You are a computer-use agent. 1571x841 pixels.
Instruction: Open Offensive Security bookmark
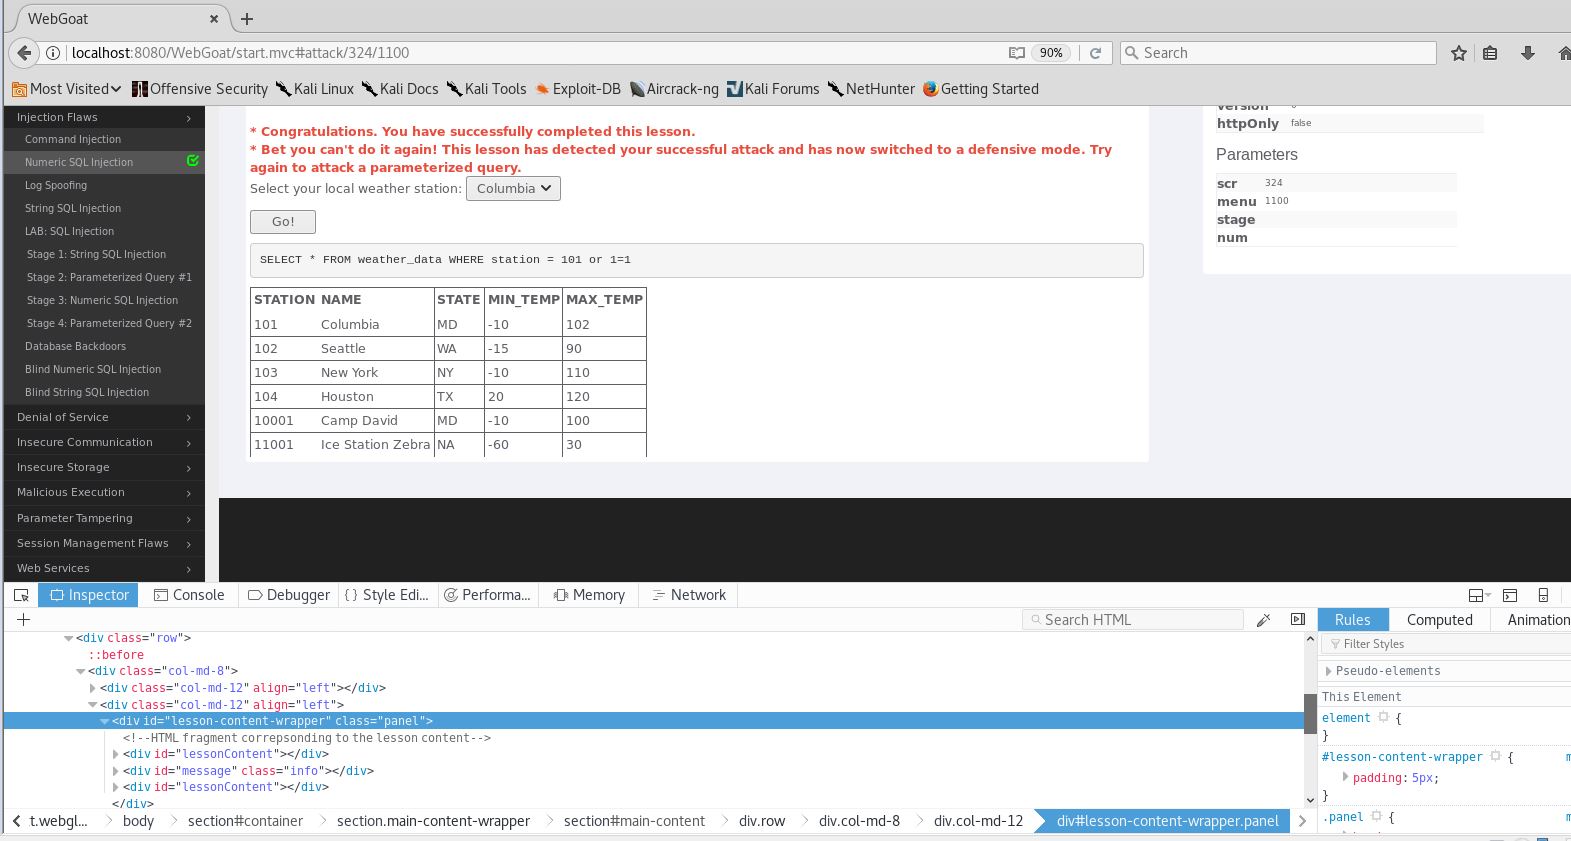pos(200,89)
